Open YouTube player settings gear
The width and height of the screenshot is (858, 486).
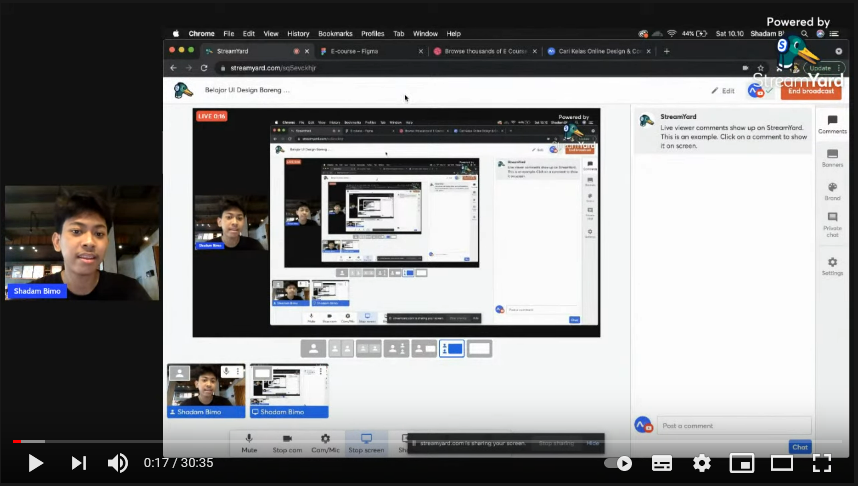point(702,464)
